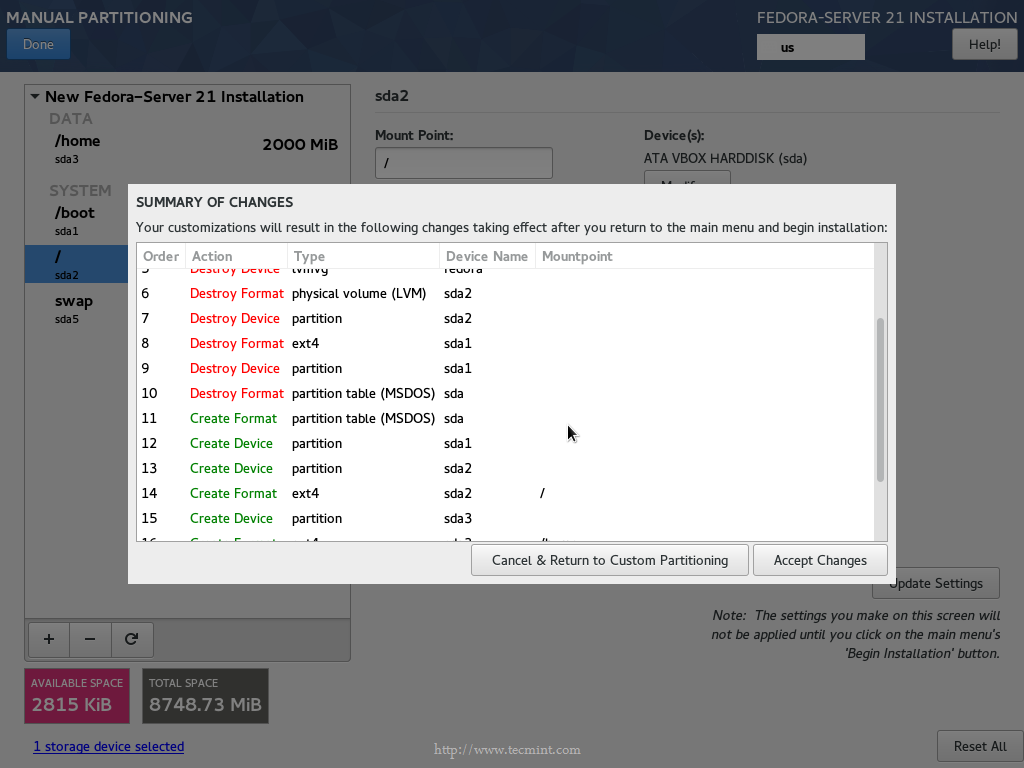Select row 15 Create Device sda3
The width and height of the screenshot is (1024, 768).
point(505,518)
